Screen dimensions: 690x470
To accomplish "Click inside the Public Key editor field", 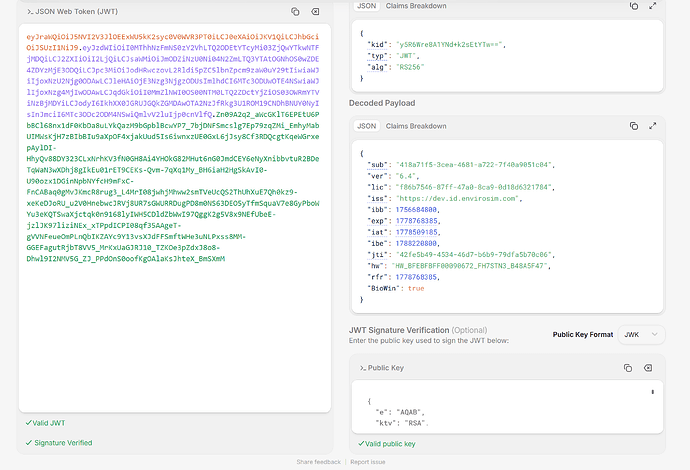I will 507,407.
